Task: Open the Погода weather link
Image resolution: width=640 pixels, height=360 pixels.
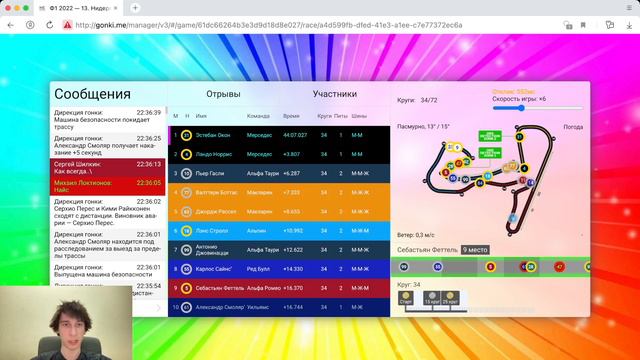Action: [573, 127]
